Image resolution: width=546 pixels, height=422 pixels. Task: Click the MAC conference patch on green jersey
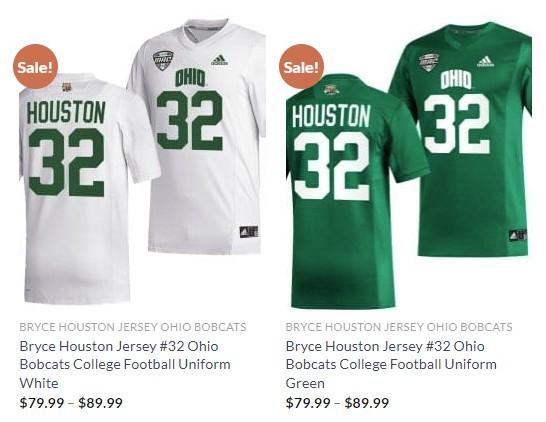(x=429, y=62)
